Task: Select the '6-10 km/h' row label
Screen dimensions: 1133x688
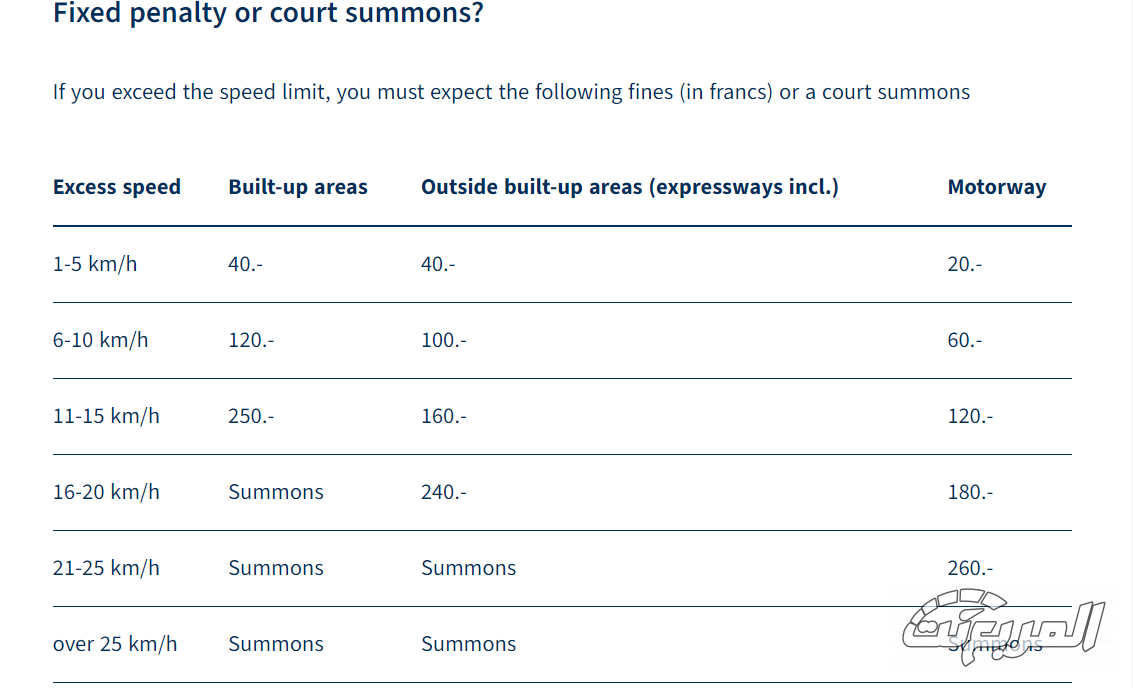Action: point(100,340)
